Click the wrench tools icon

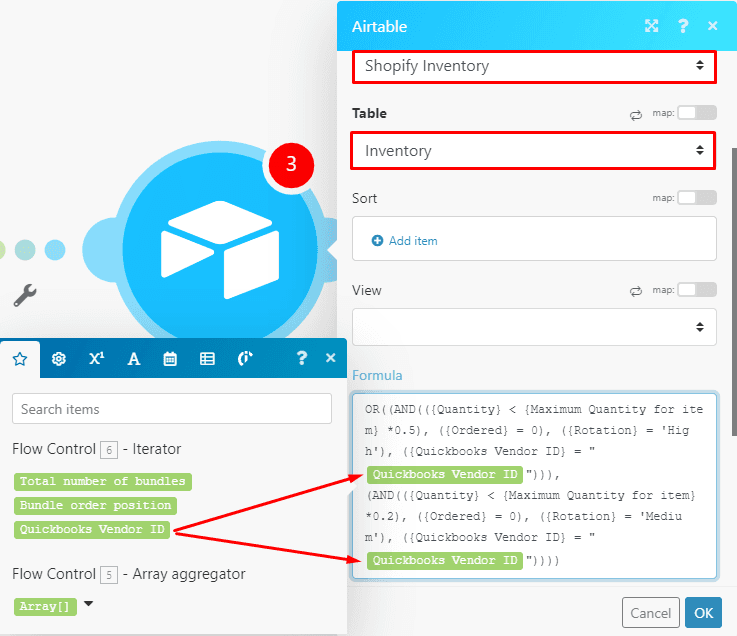click(25, 294)
